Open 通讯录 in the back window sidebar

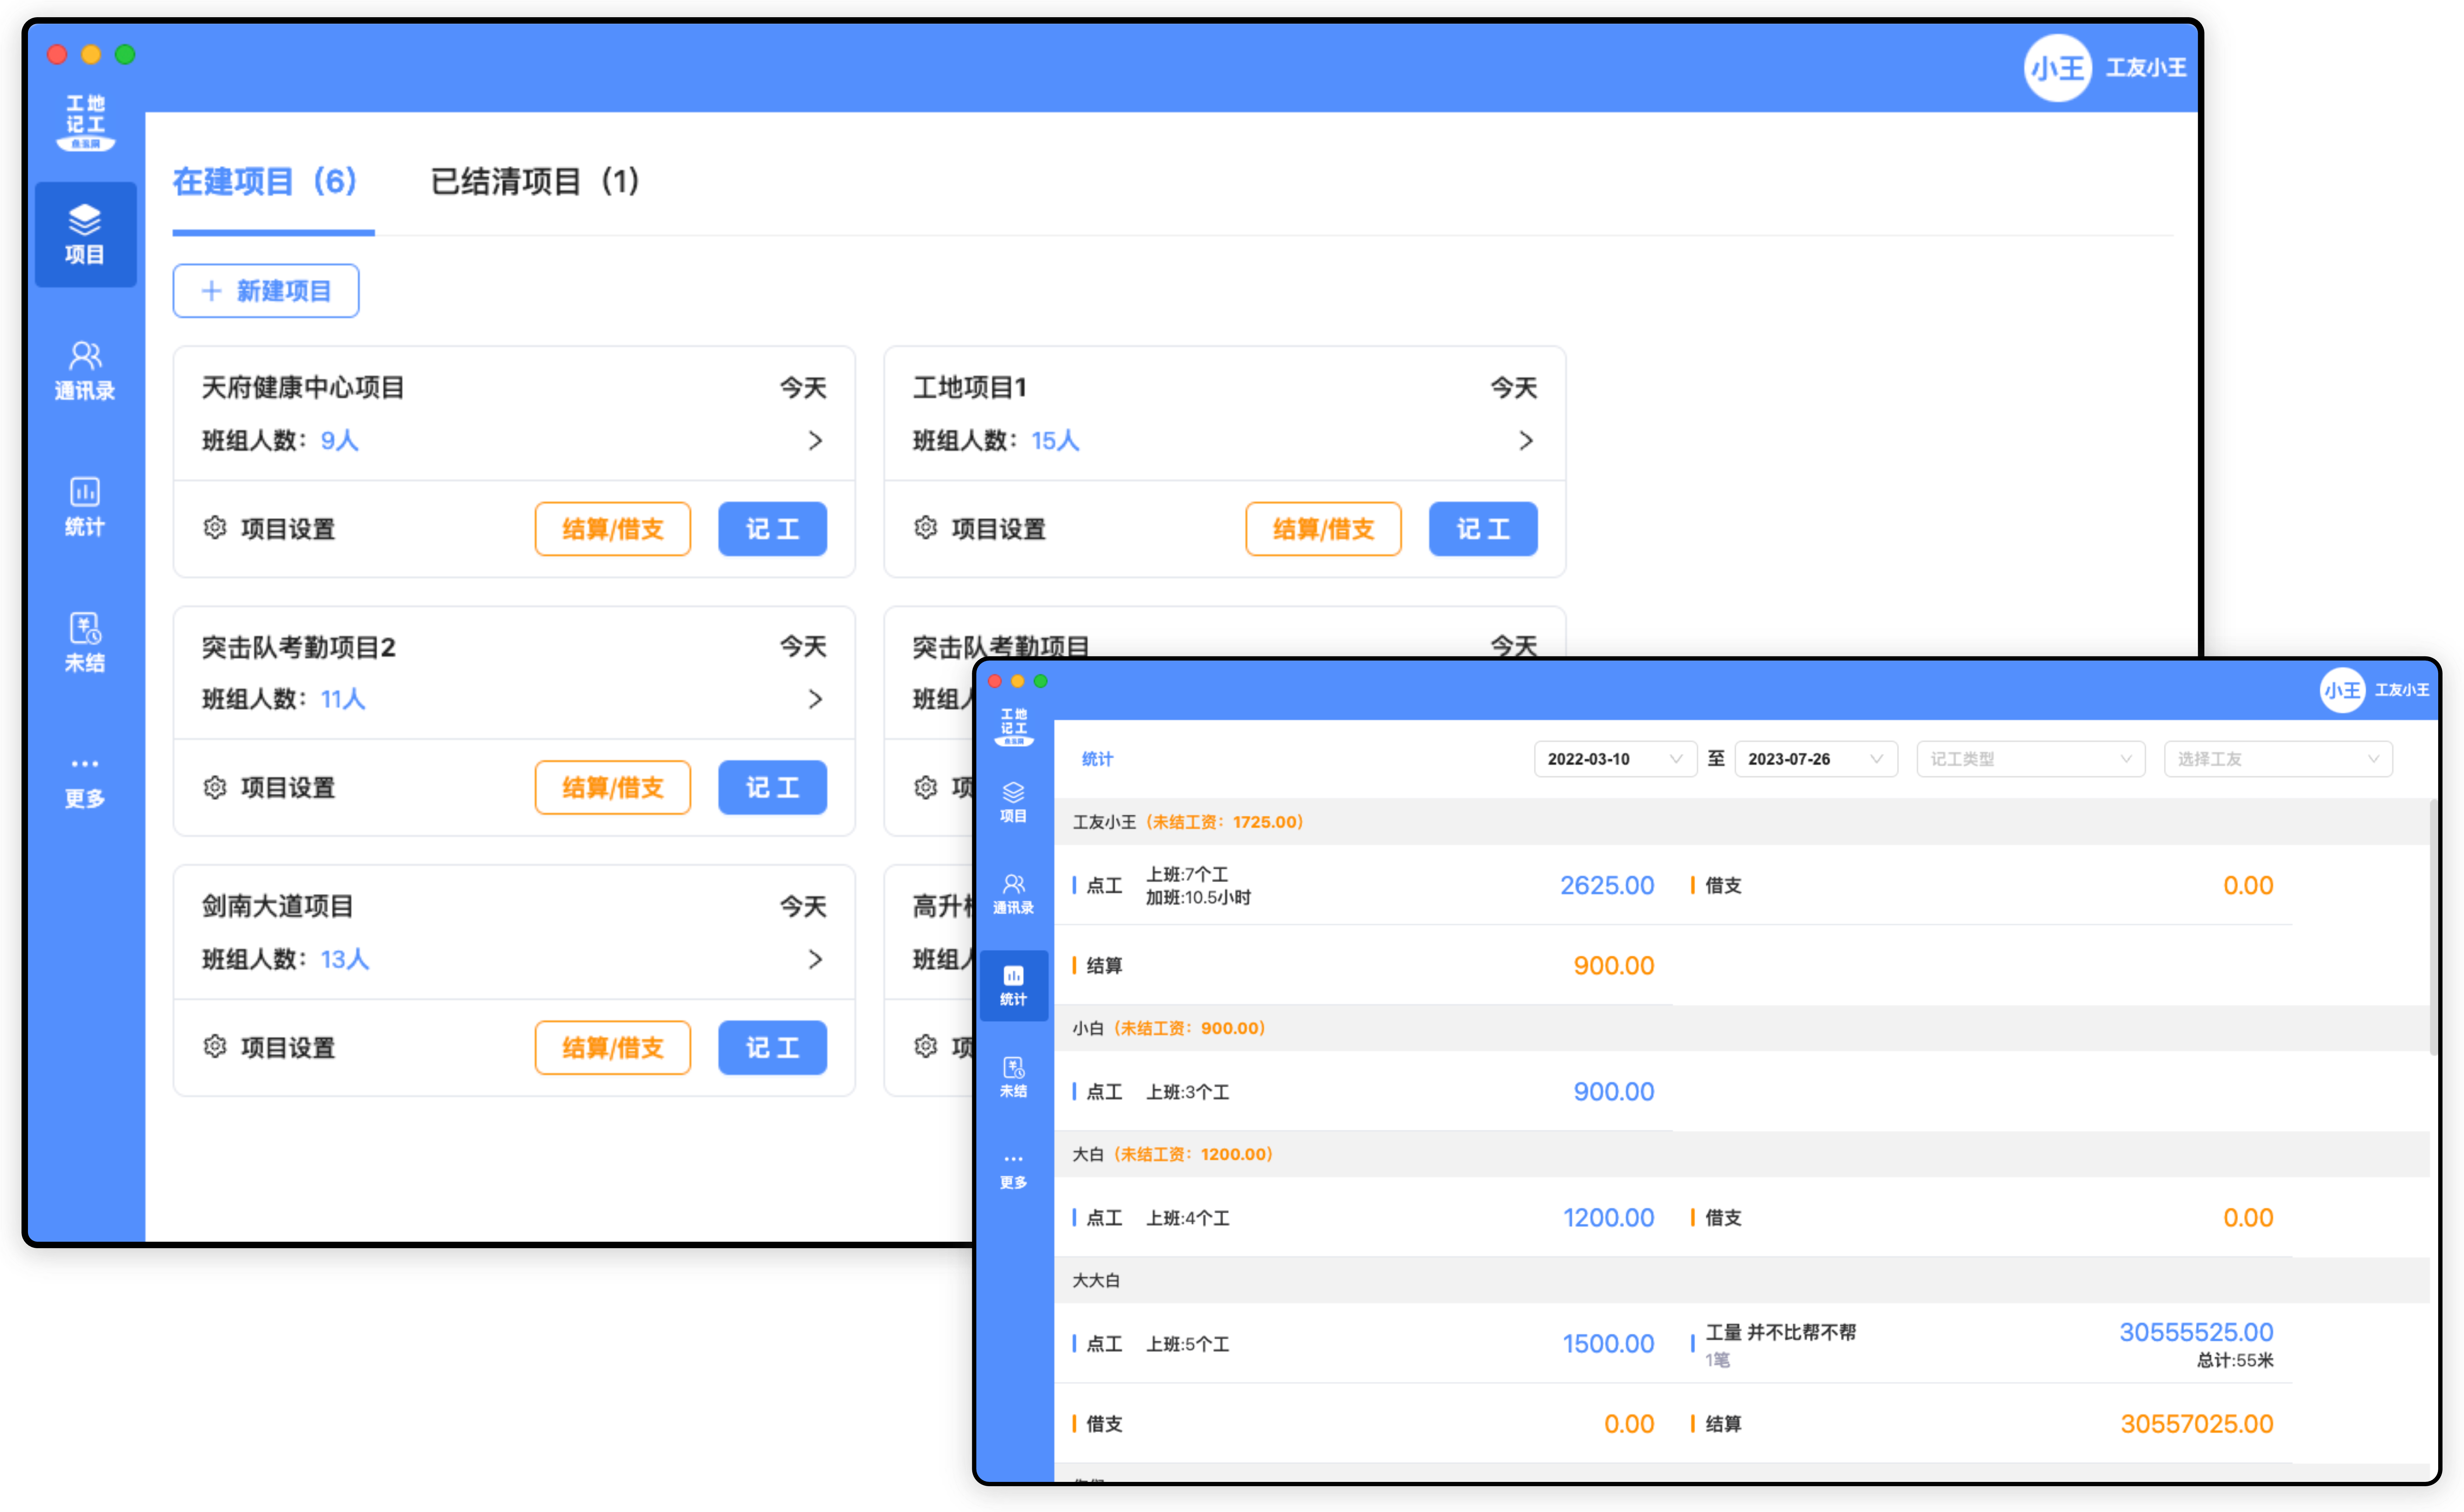85,371
